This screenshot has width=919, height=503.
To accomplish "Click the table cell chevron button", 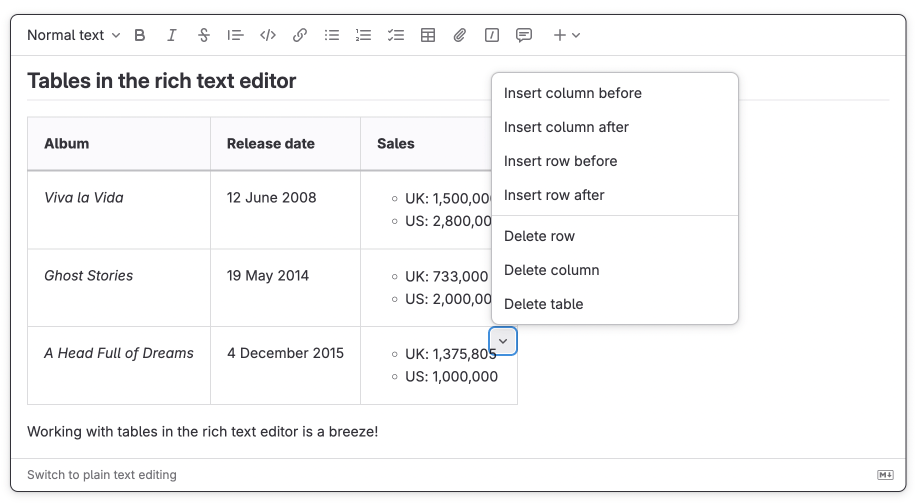I will click(x=503, y=341).
